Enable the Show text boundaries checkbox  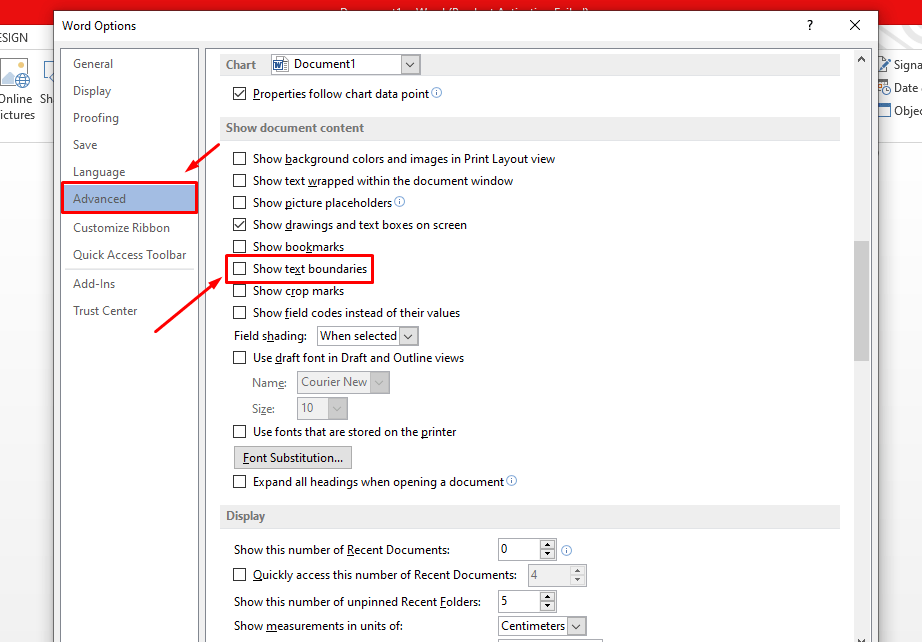click(239, 269)
